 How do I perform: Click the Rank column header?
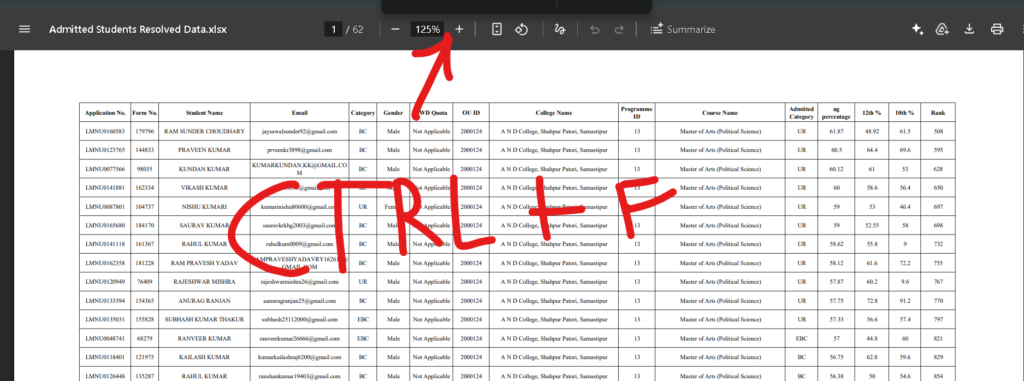tap(938, 112)
